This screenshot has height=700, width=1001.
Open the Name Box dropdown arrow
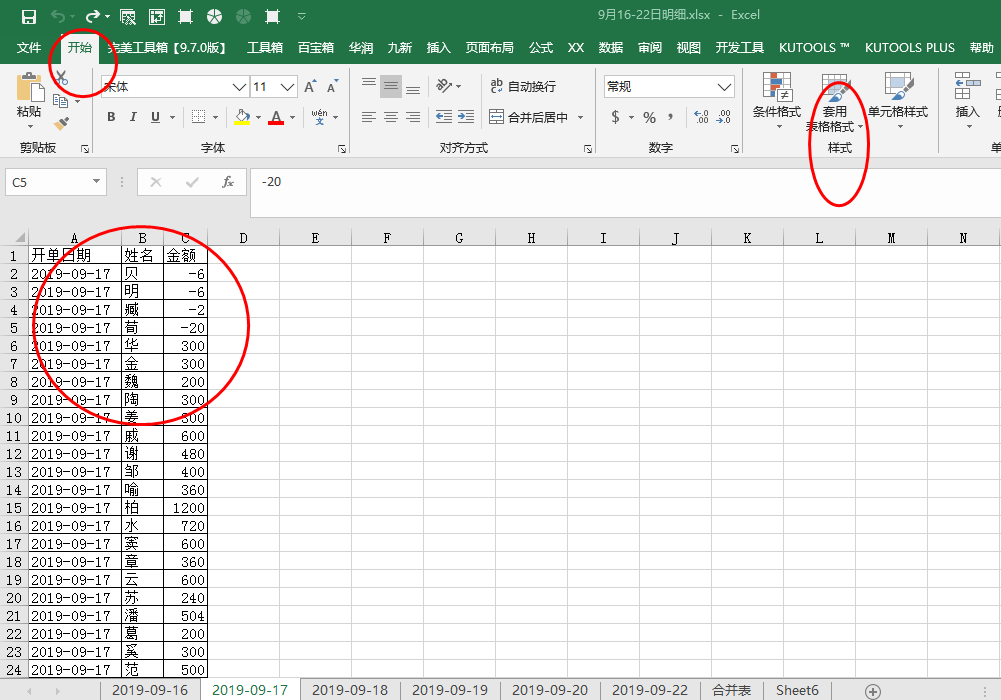96,182
